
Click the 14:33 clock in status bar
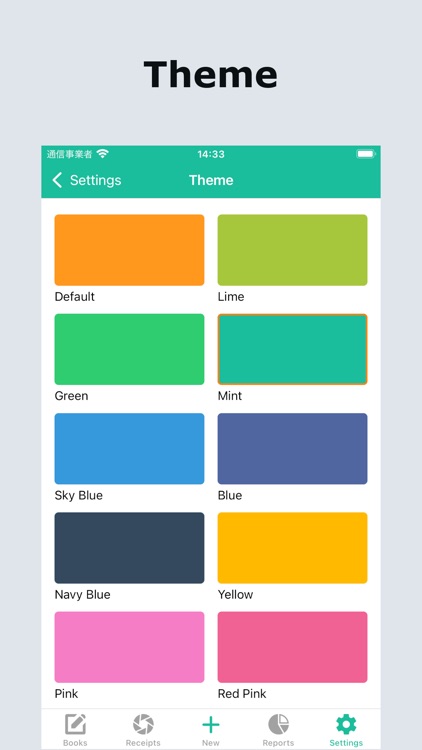[x=211, y=154]
